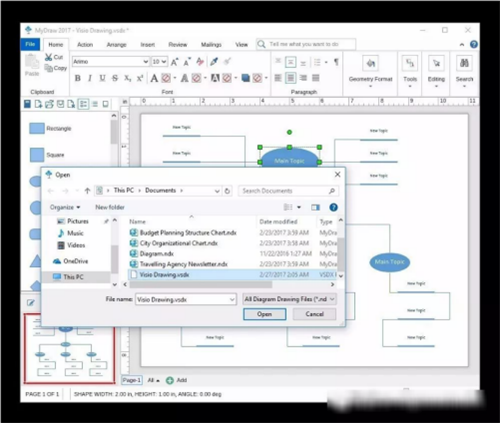This screenshot has width=500, height=423.
Task: Switch to the Review ribbon tab
Action: coord(178,45)
